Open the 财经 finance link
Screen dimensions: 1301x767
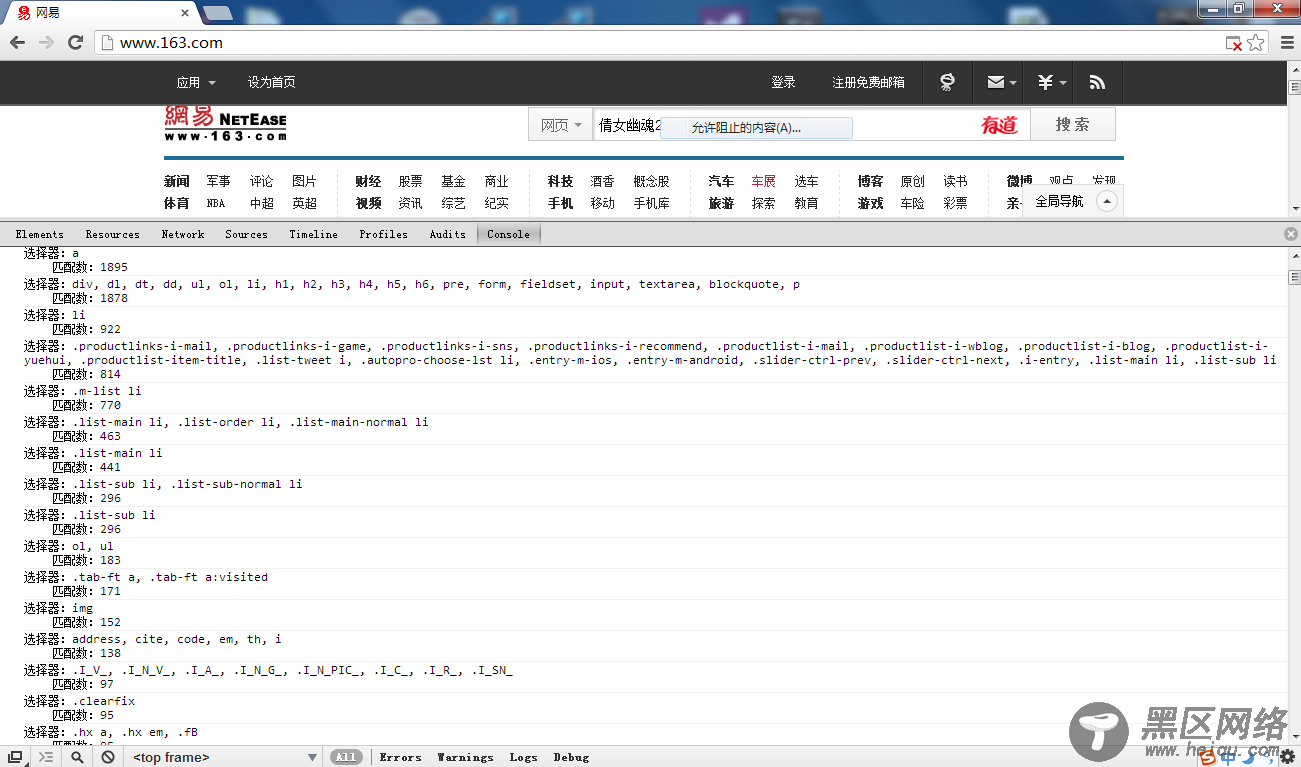tap(368, 181)
